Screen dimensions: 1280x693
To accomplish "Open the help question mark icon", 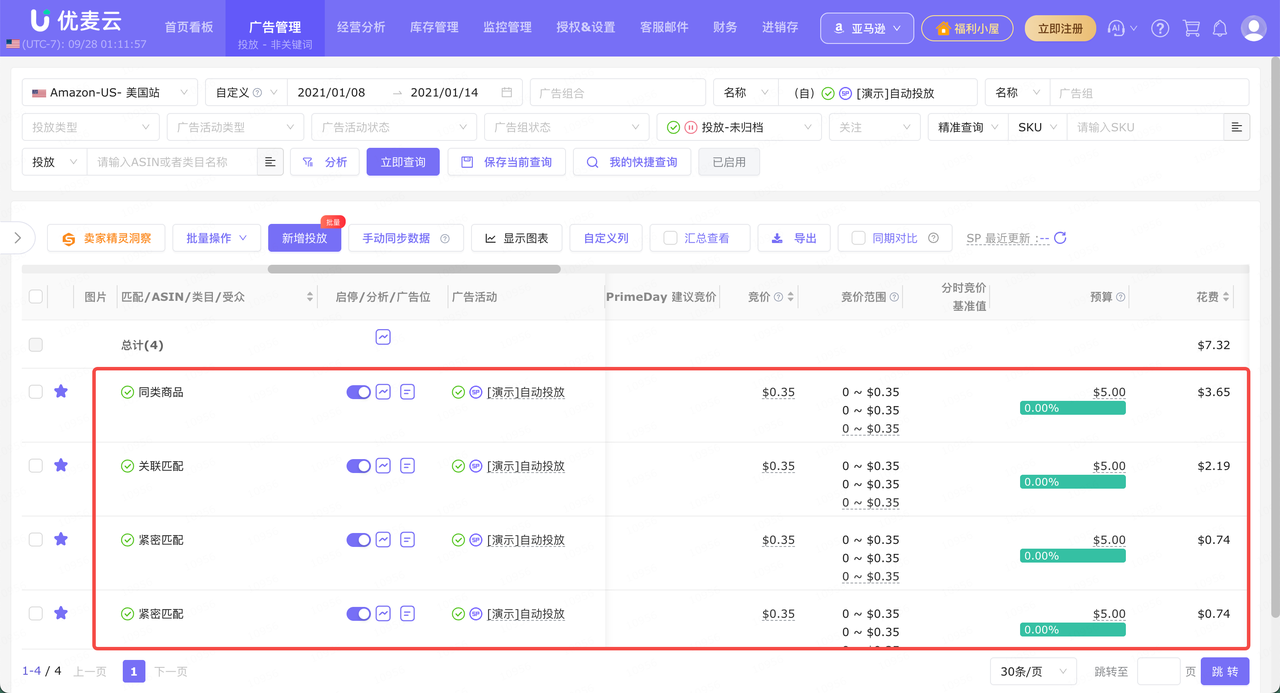I will pos(1160,29).
